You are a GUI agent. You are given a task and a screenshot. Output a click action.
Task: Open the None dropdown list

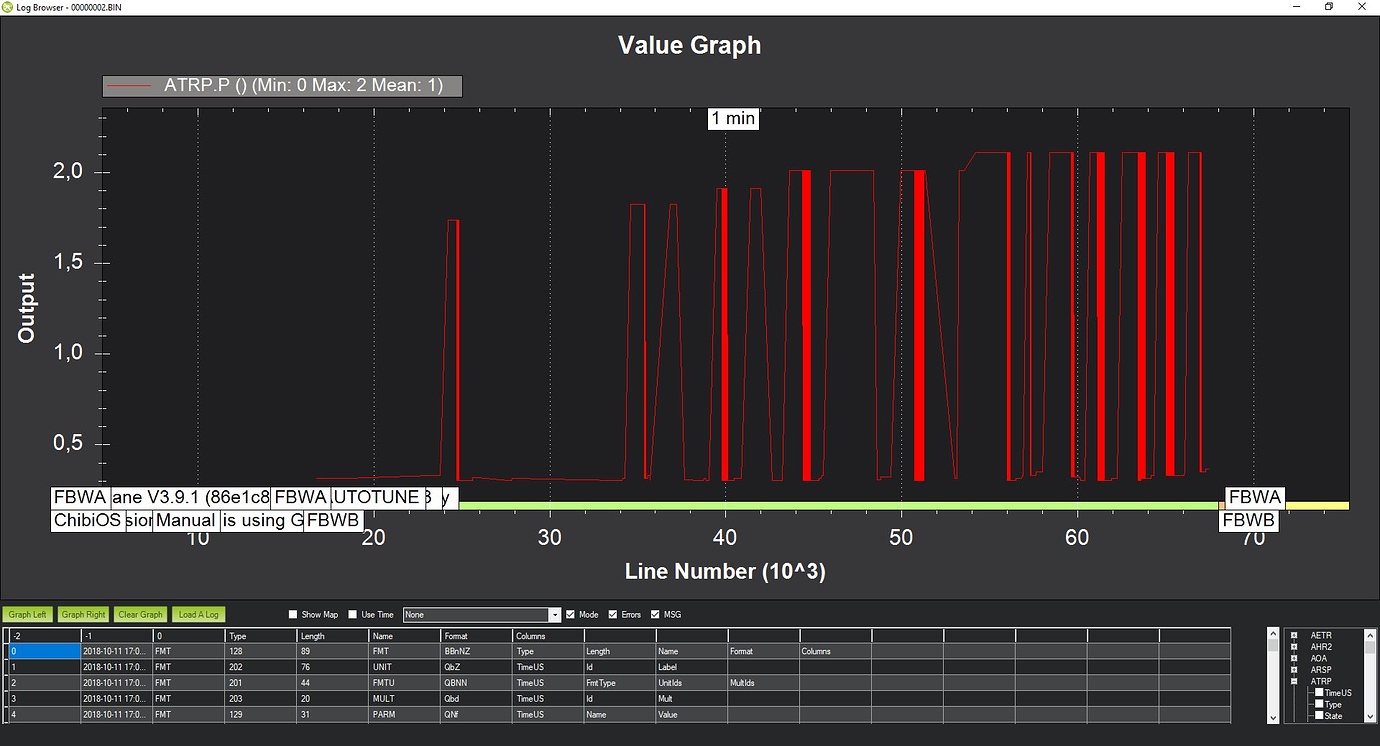(x=555, y=615)
